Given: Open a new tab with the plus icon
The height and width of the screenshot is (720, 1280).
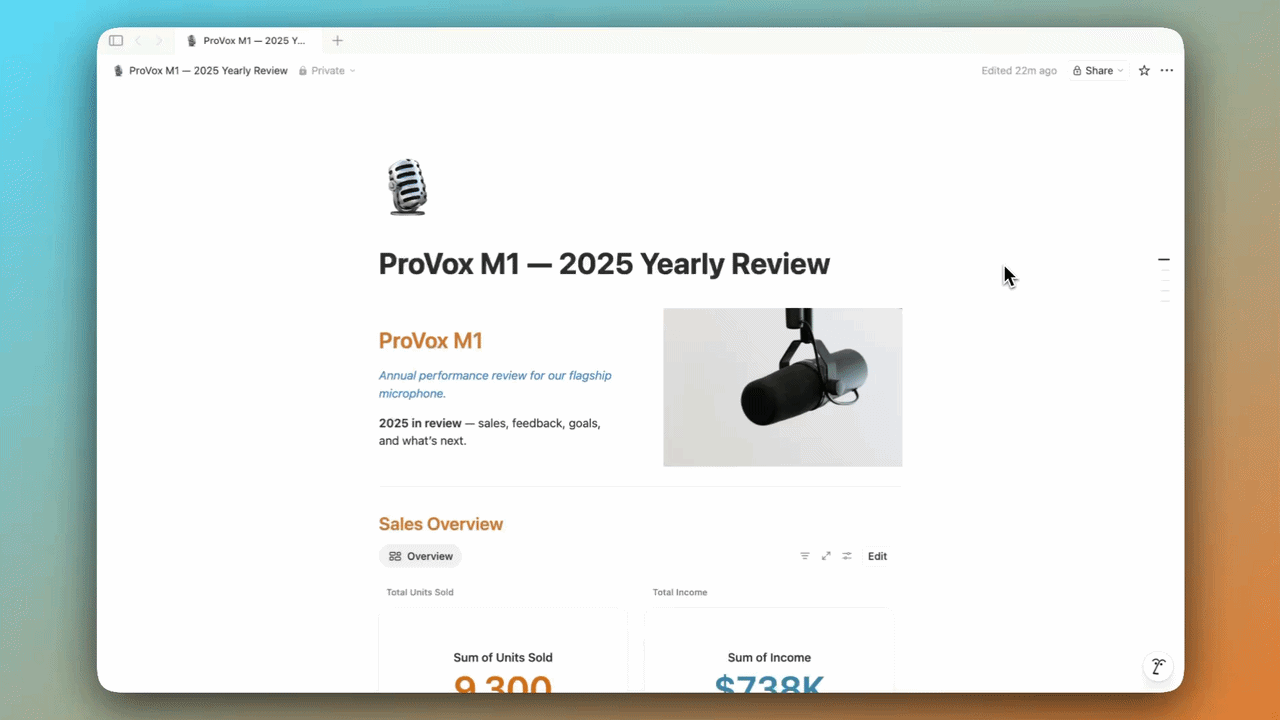Looking at the screenshot, I should [x=337, y=41].
